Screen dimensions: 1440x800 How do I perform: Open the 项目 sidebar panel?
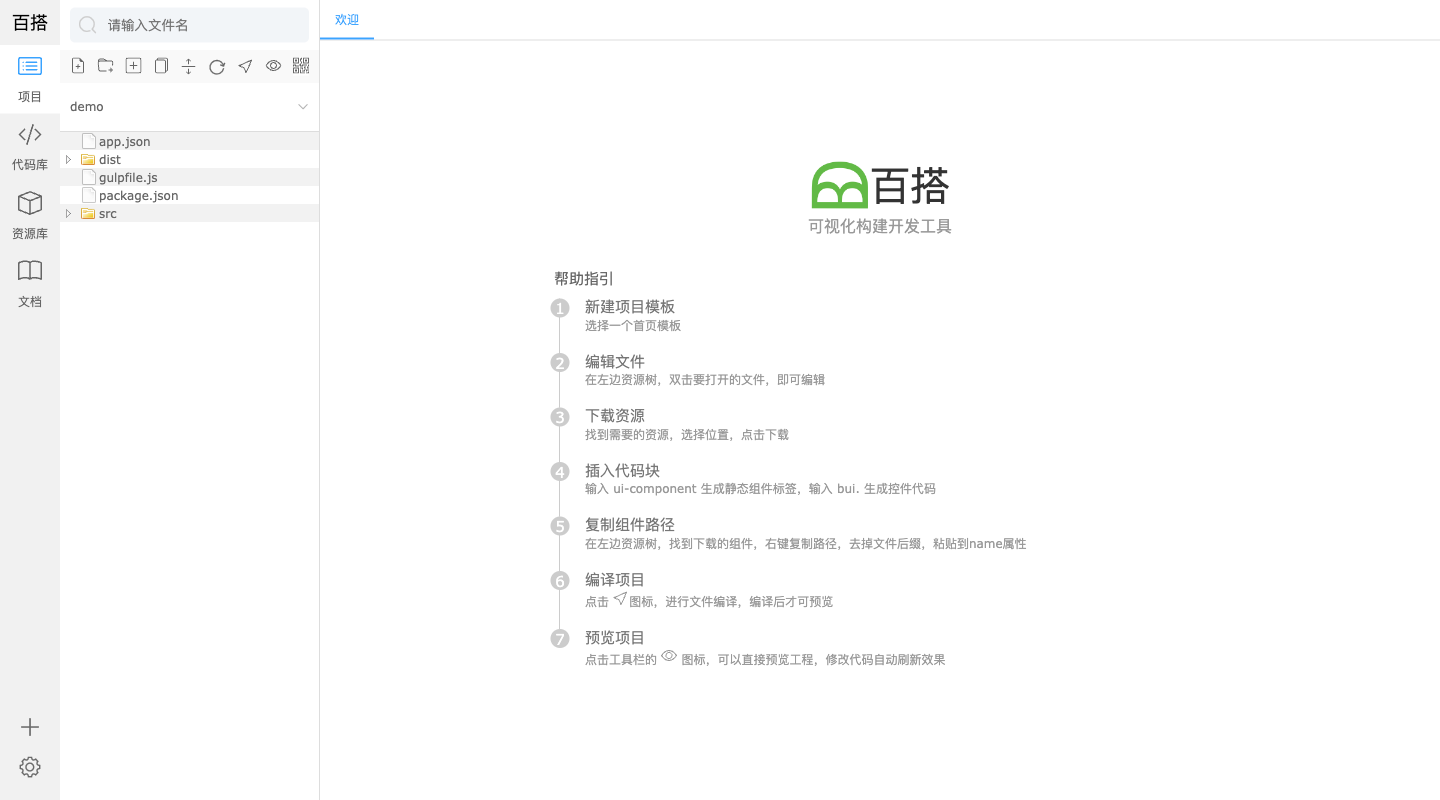tap(30, 79)
